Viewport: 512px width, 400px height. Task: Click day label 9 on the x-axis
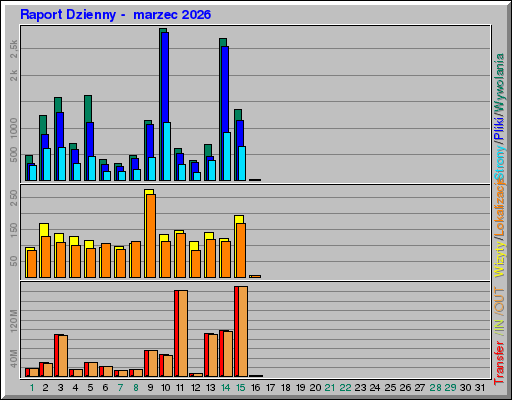(150, 388)
